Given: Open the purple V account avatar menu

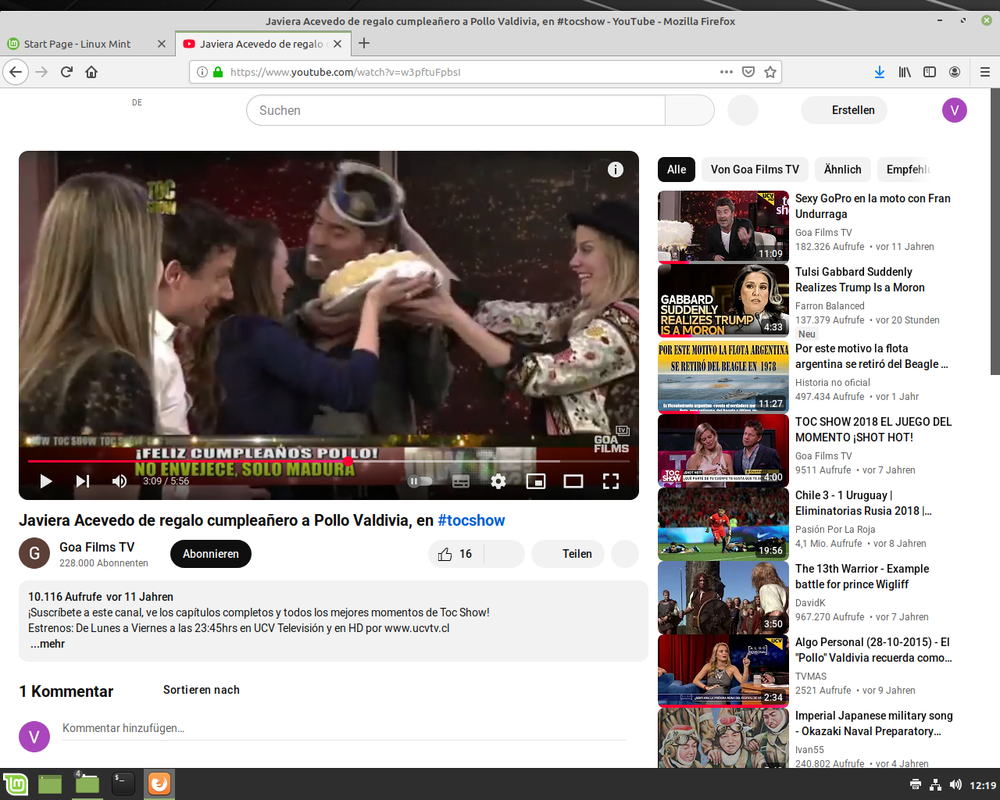Looking at the screenshot, I should point(954,110).
